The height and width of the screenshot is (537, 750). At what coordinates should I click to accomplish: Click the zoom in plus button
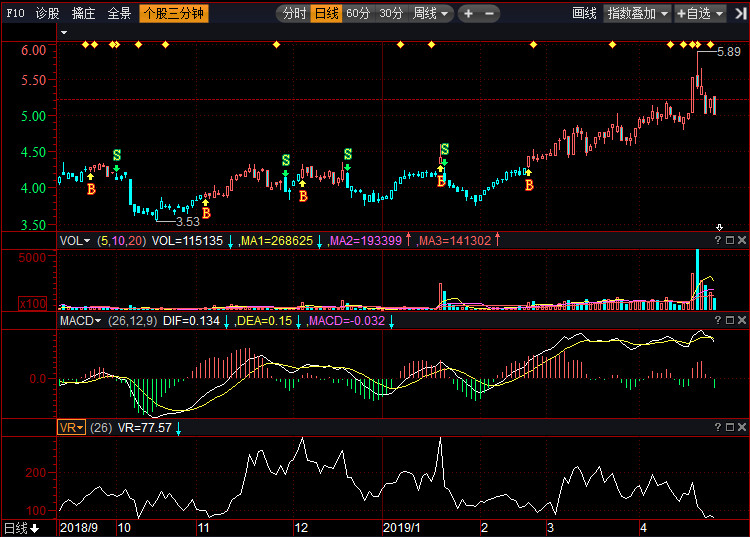click(470, 14)
